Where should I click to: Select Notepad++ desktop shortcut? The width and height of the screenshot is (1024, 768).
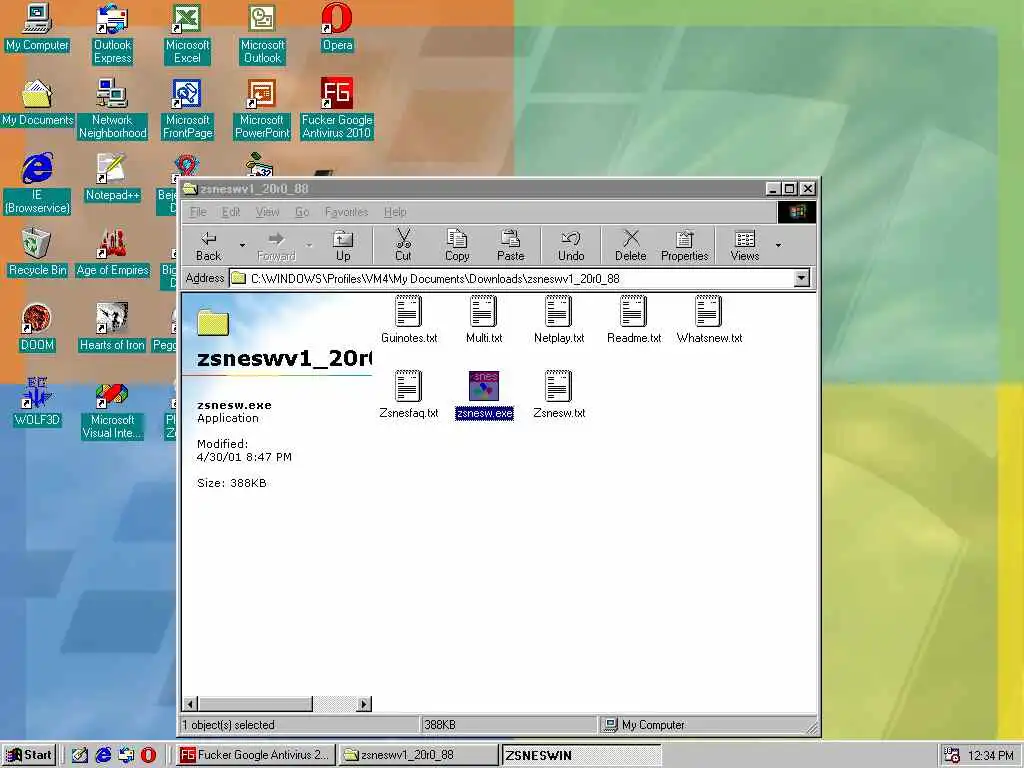click(112, 178)
